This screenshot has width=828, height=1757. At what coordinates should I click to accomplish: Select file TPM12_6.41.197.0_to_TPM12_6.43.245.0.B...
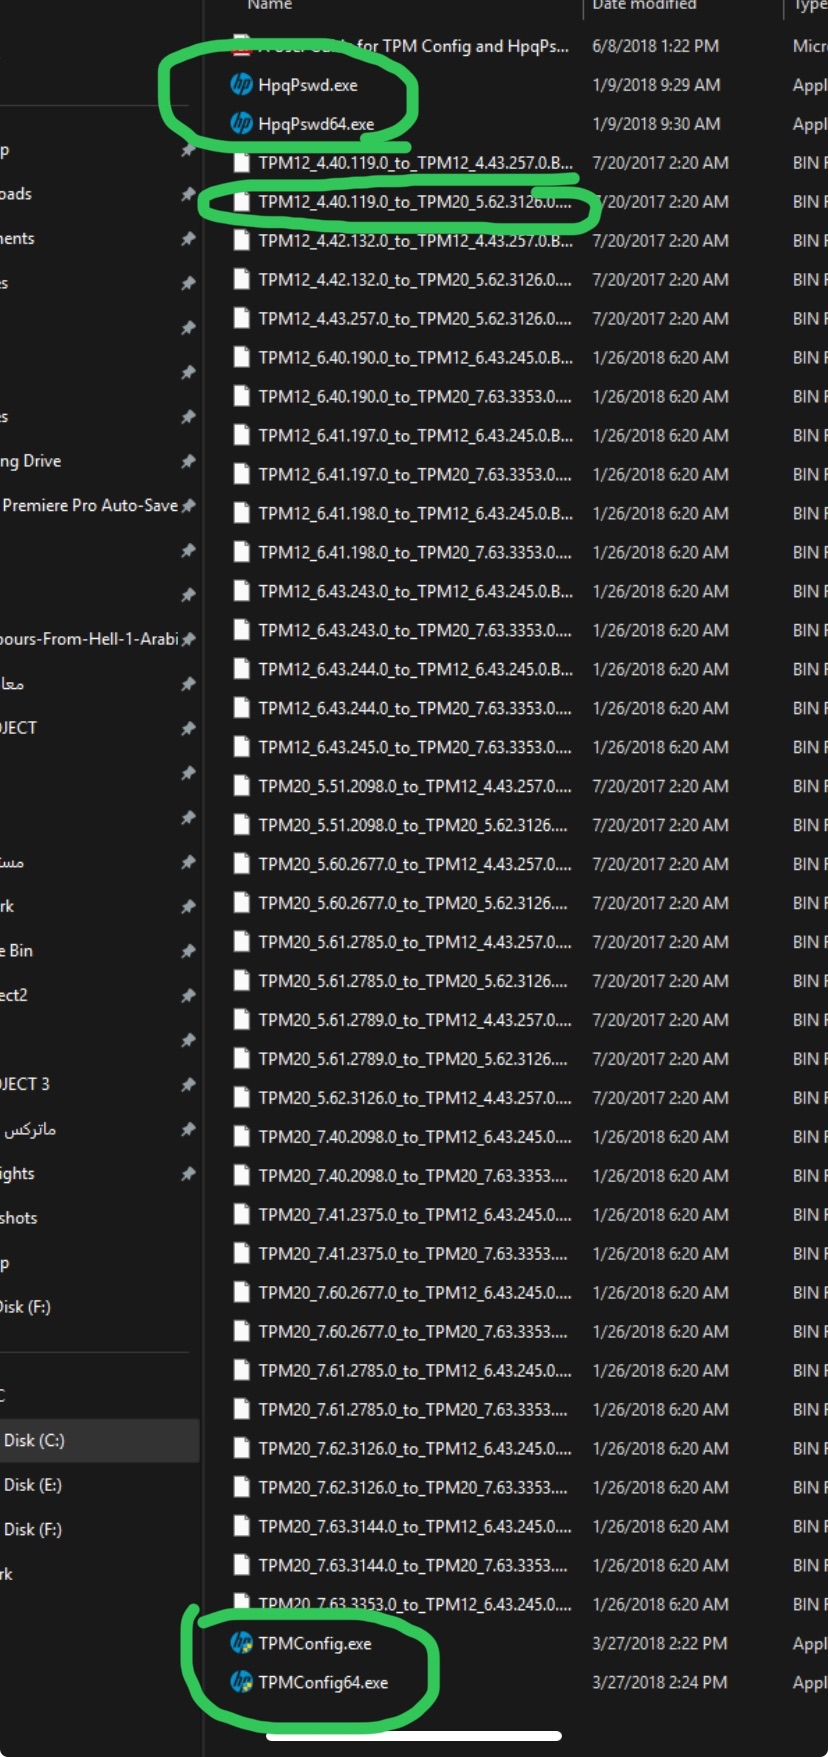[415, 435]
